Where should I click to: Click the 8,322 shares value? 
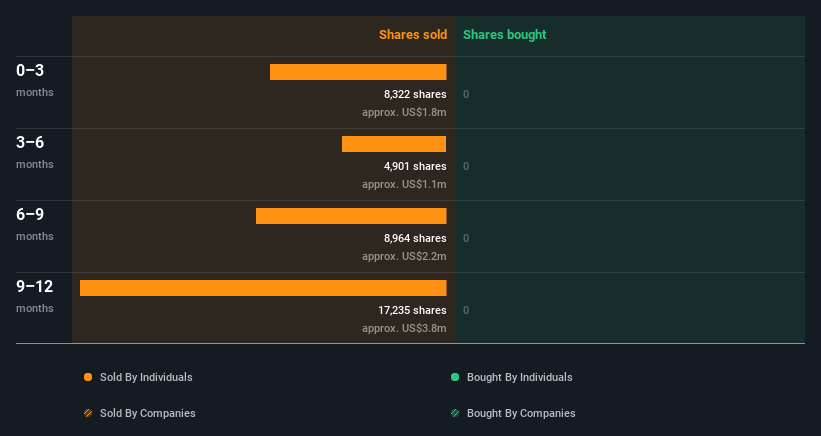[x=415, y=94]
